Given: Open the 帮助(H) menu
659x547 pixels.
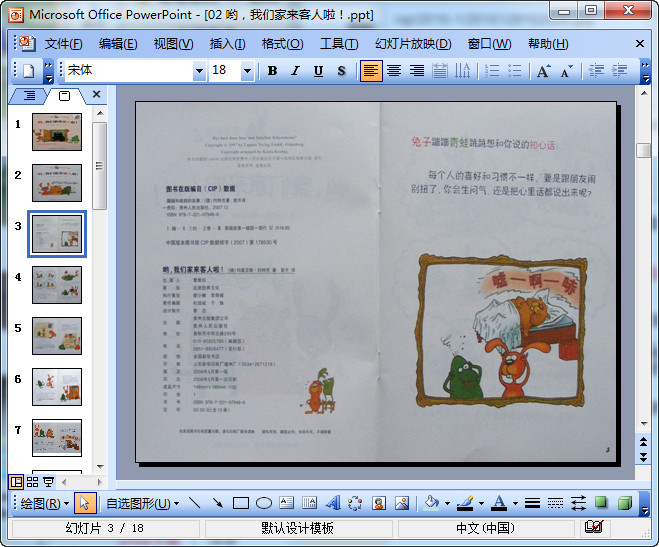Looking at the screenshot, I should point(548,44).
